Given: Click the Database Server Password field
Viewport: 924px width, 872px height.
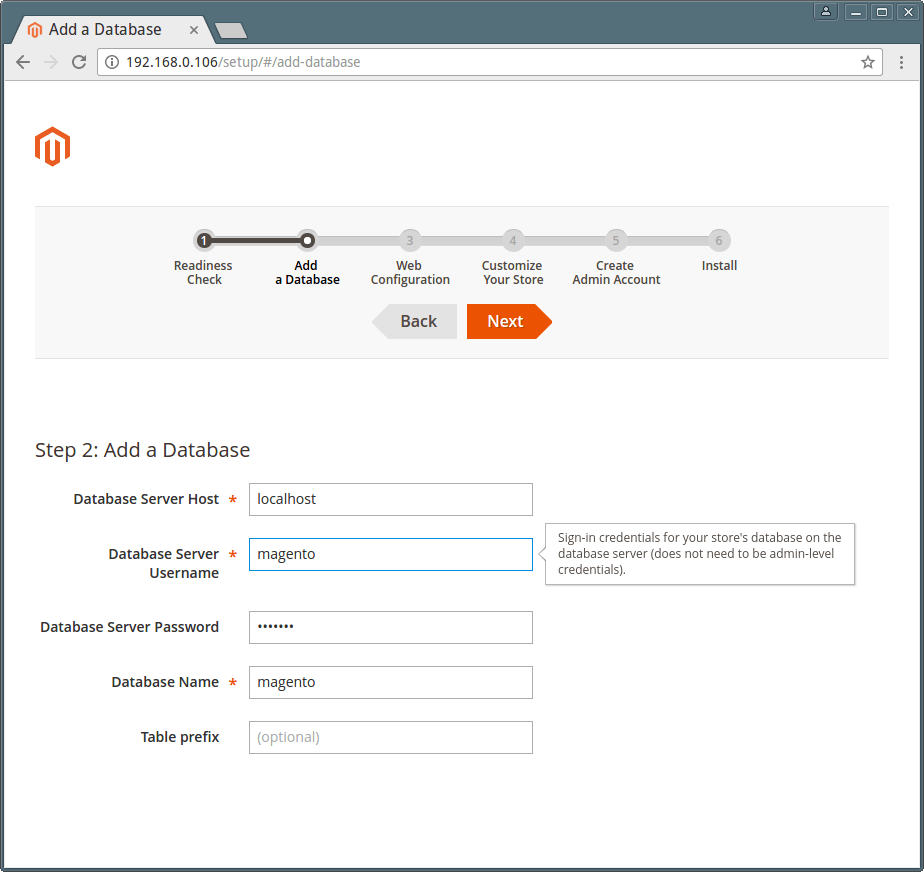Looking at the screenshot, I should pos(391,627).
